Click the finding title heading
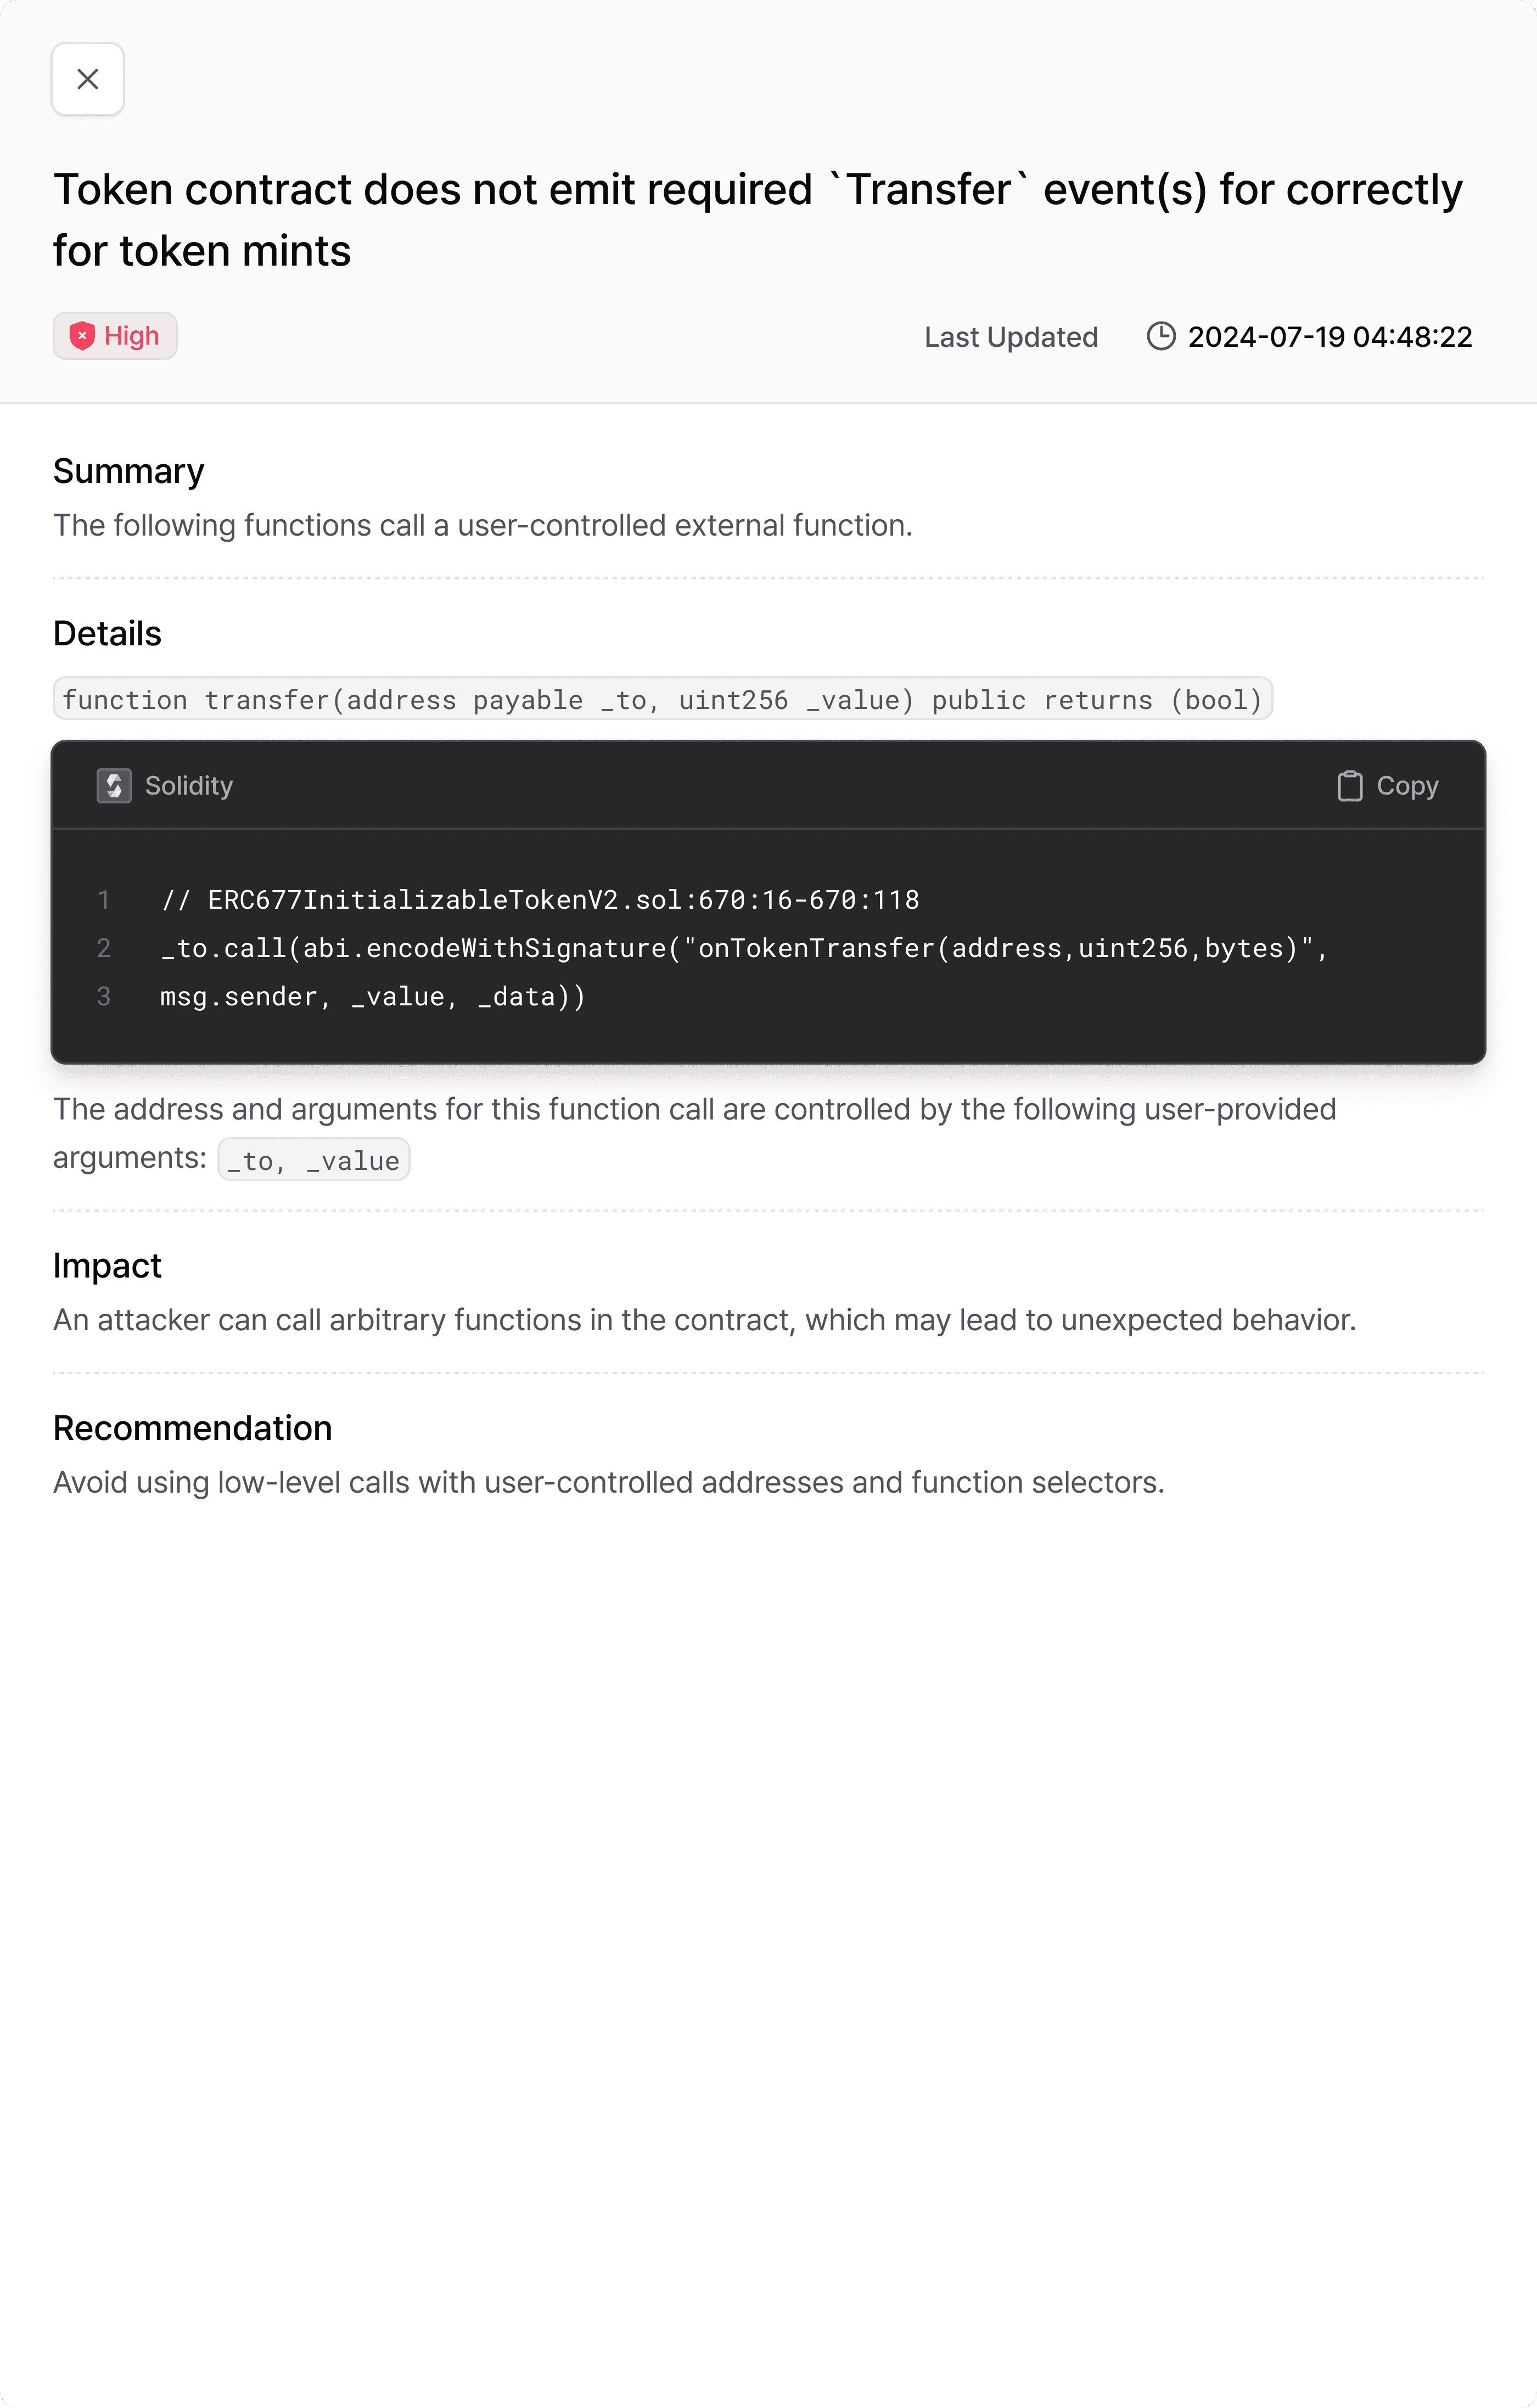The width and height of the screenshot is (1537, 2408). pos(758,219)
